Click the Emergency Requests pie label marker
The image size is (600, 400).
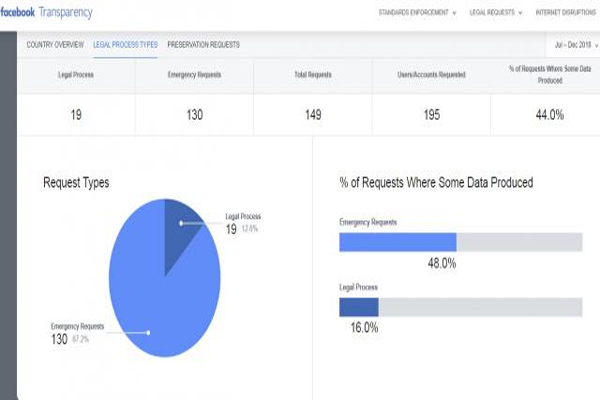(148, 333)
